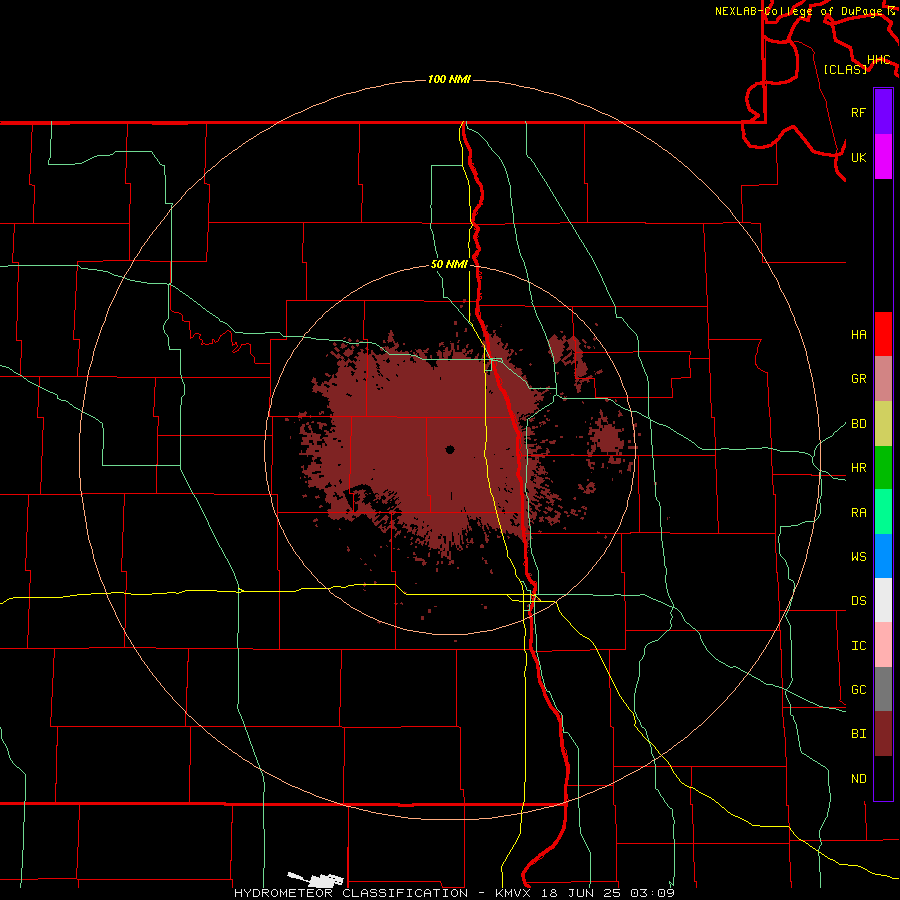This screenshot has width=900, height=900.
Task: Select the GR pinkish legend swatch
Action: click(x=883, y=379)
